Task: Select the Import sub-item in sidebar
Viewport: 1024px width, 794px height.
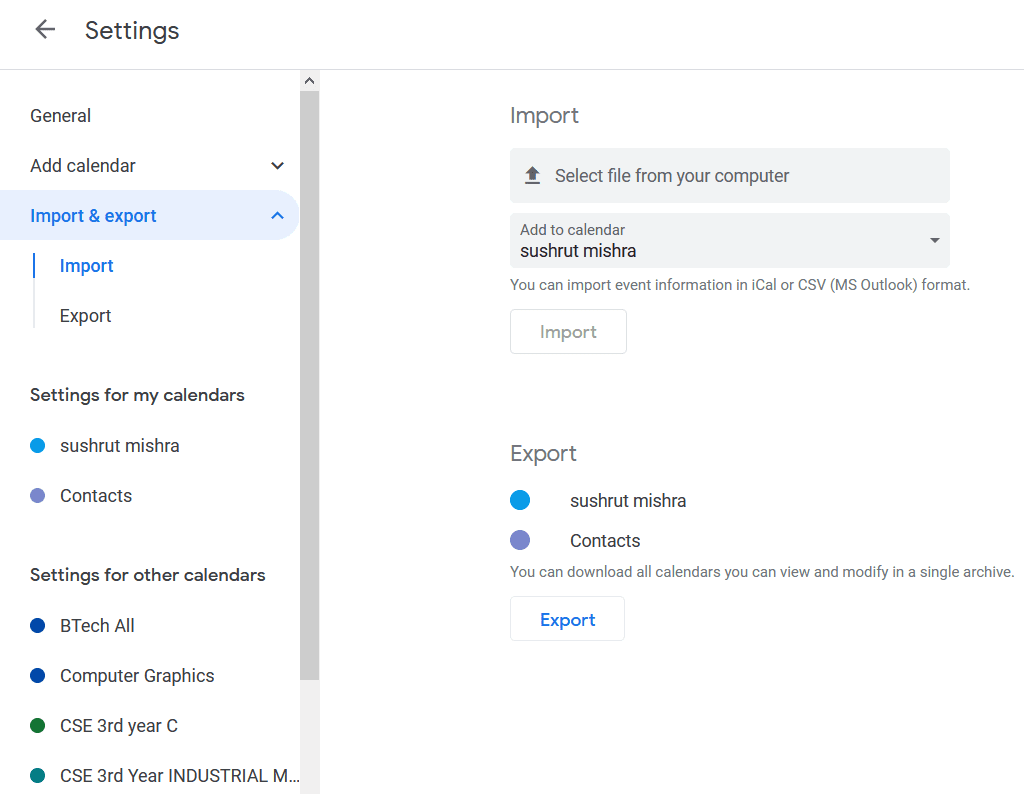Action: 86,266
